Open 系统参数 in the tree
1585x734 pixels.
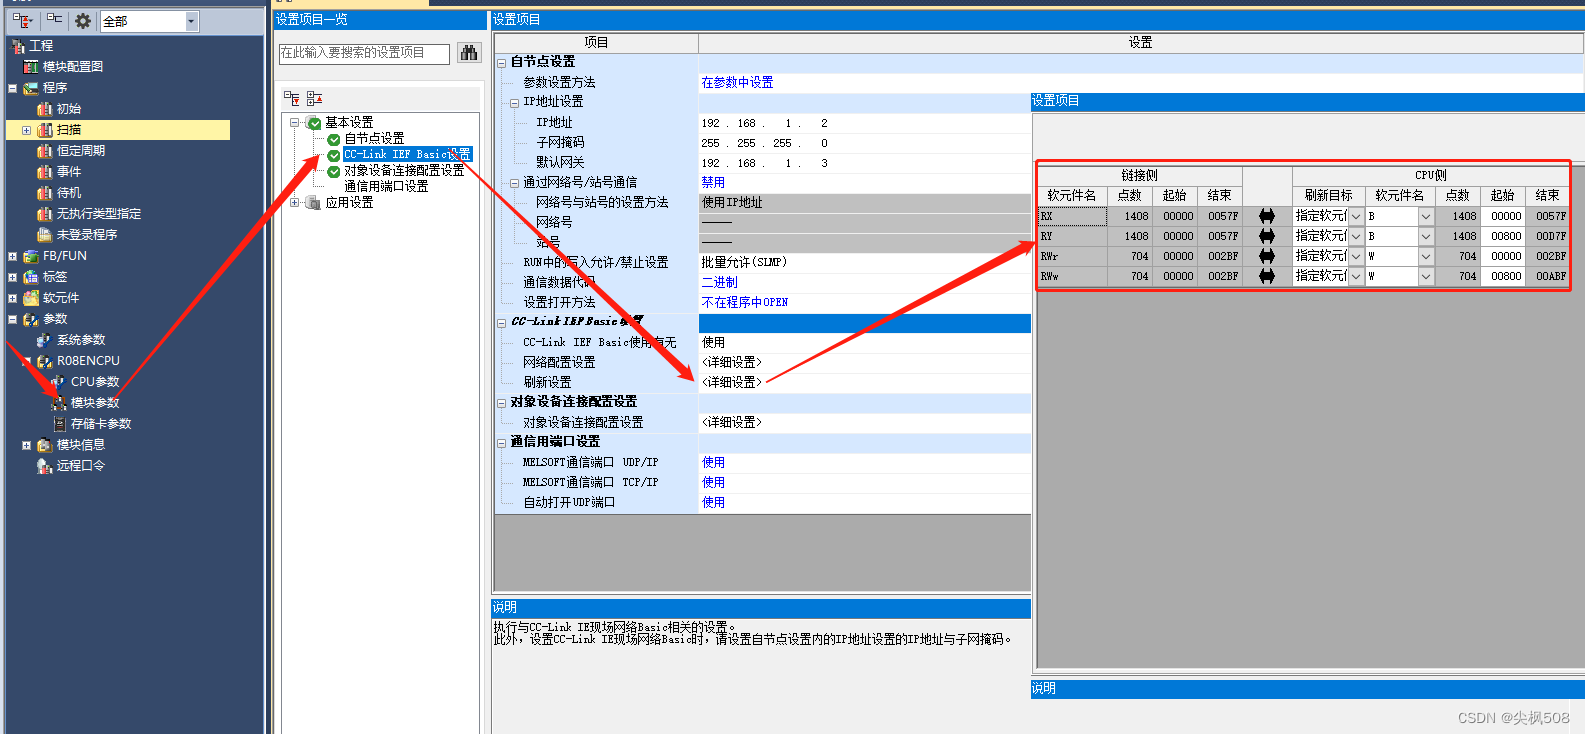point(81,340)
